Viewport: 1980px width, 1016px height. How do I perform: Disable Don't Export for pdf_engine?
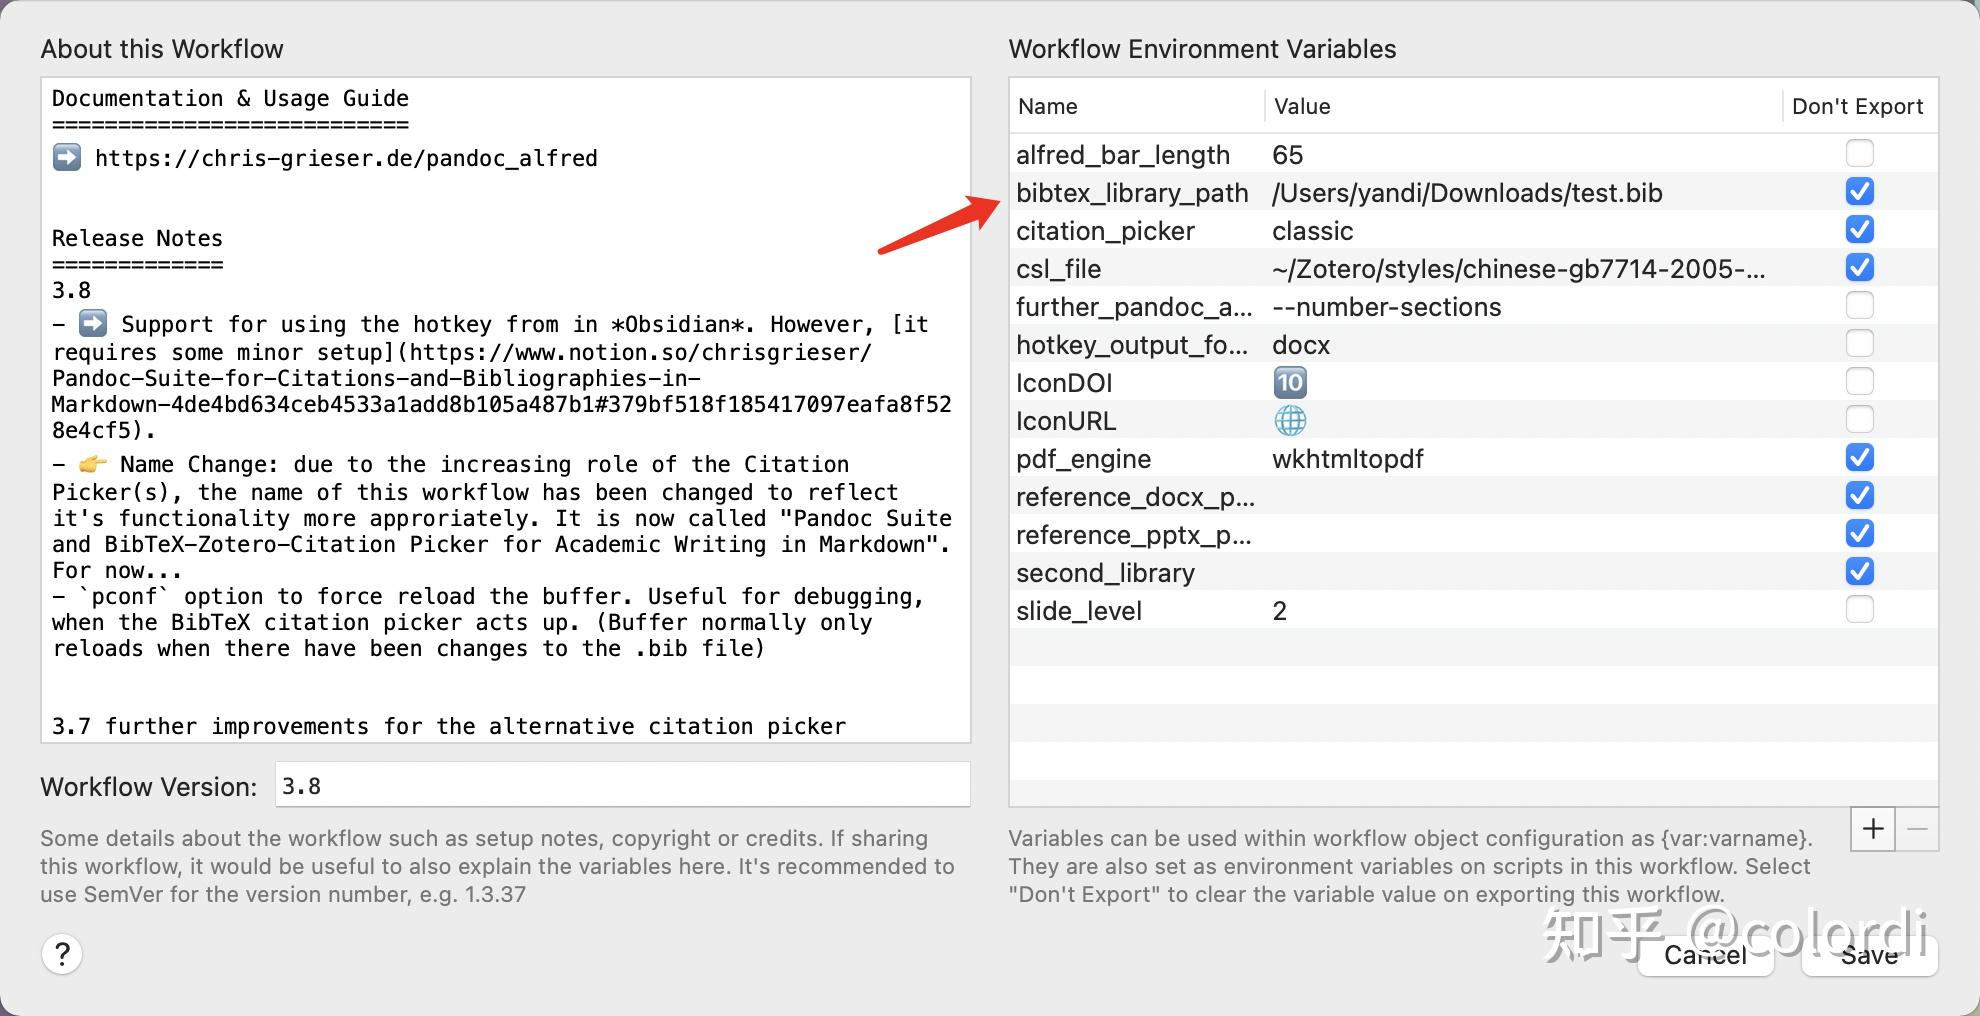1859,458
